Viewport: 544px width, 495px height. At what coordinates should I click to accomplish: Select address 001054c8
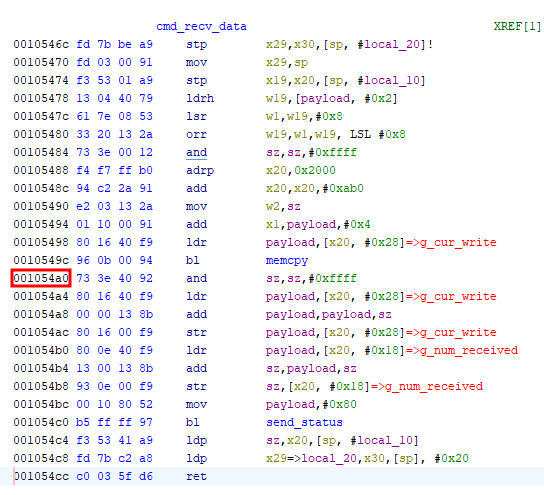[41, 458]
